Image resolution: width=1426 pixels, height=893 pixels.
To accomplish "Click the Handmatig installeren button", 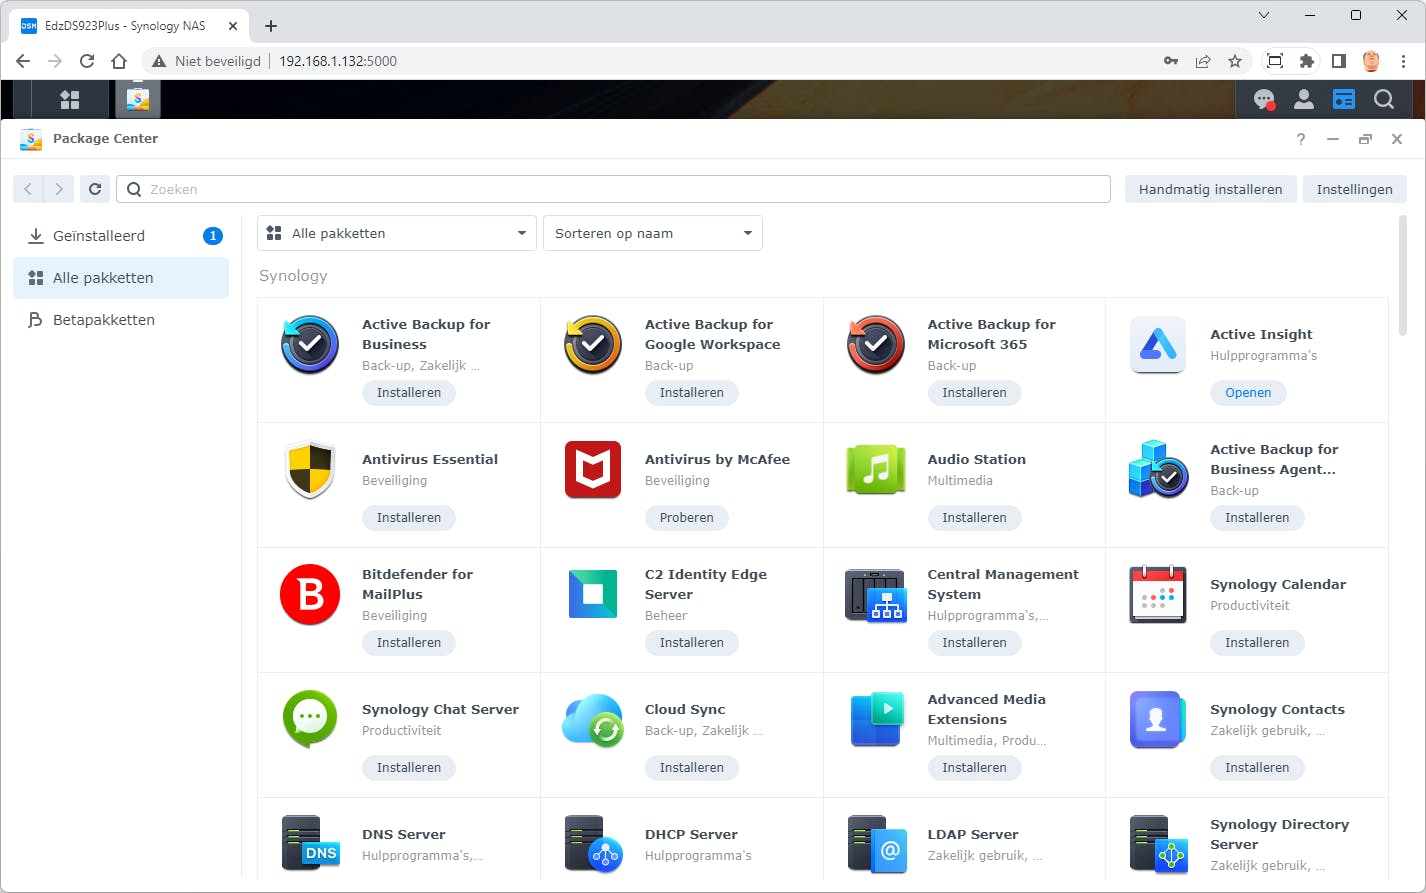I will coord(1210,189).
